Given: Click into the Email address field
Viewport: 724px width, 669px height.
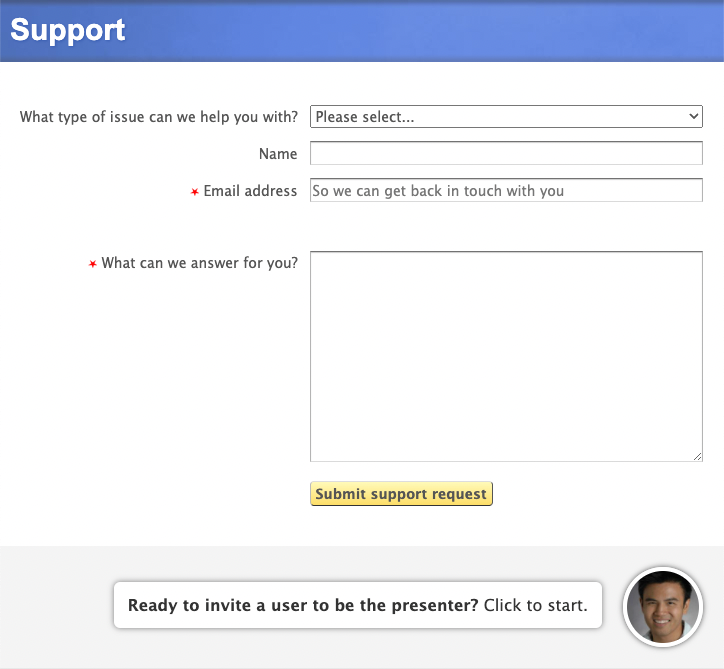Looking at the screenshot, I should 506,191.
